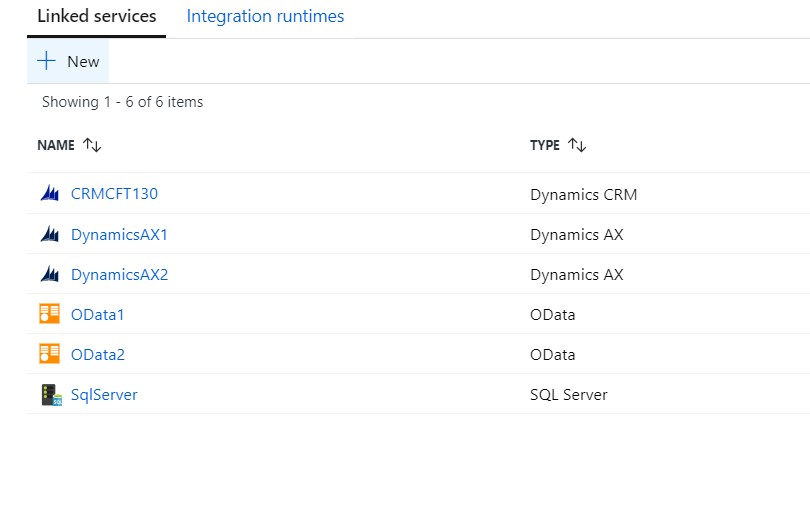Click Dynamics AX type in DynamicsAX2 row

click(x=577, y=274)
